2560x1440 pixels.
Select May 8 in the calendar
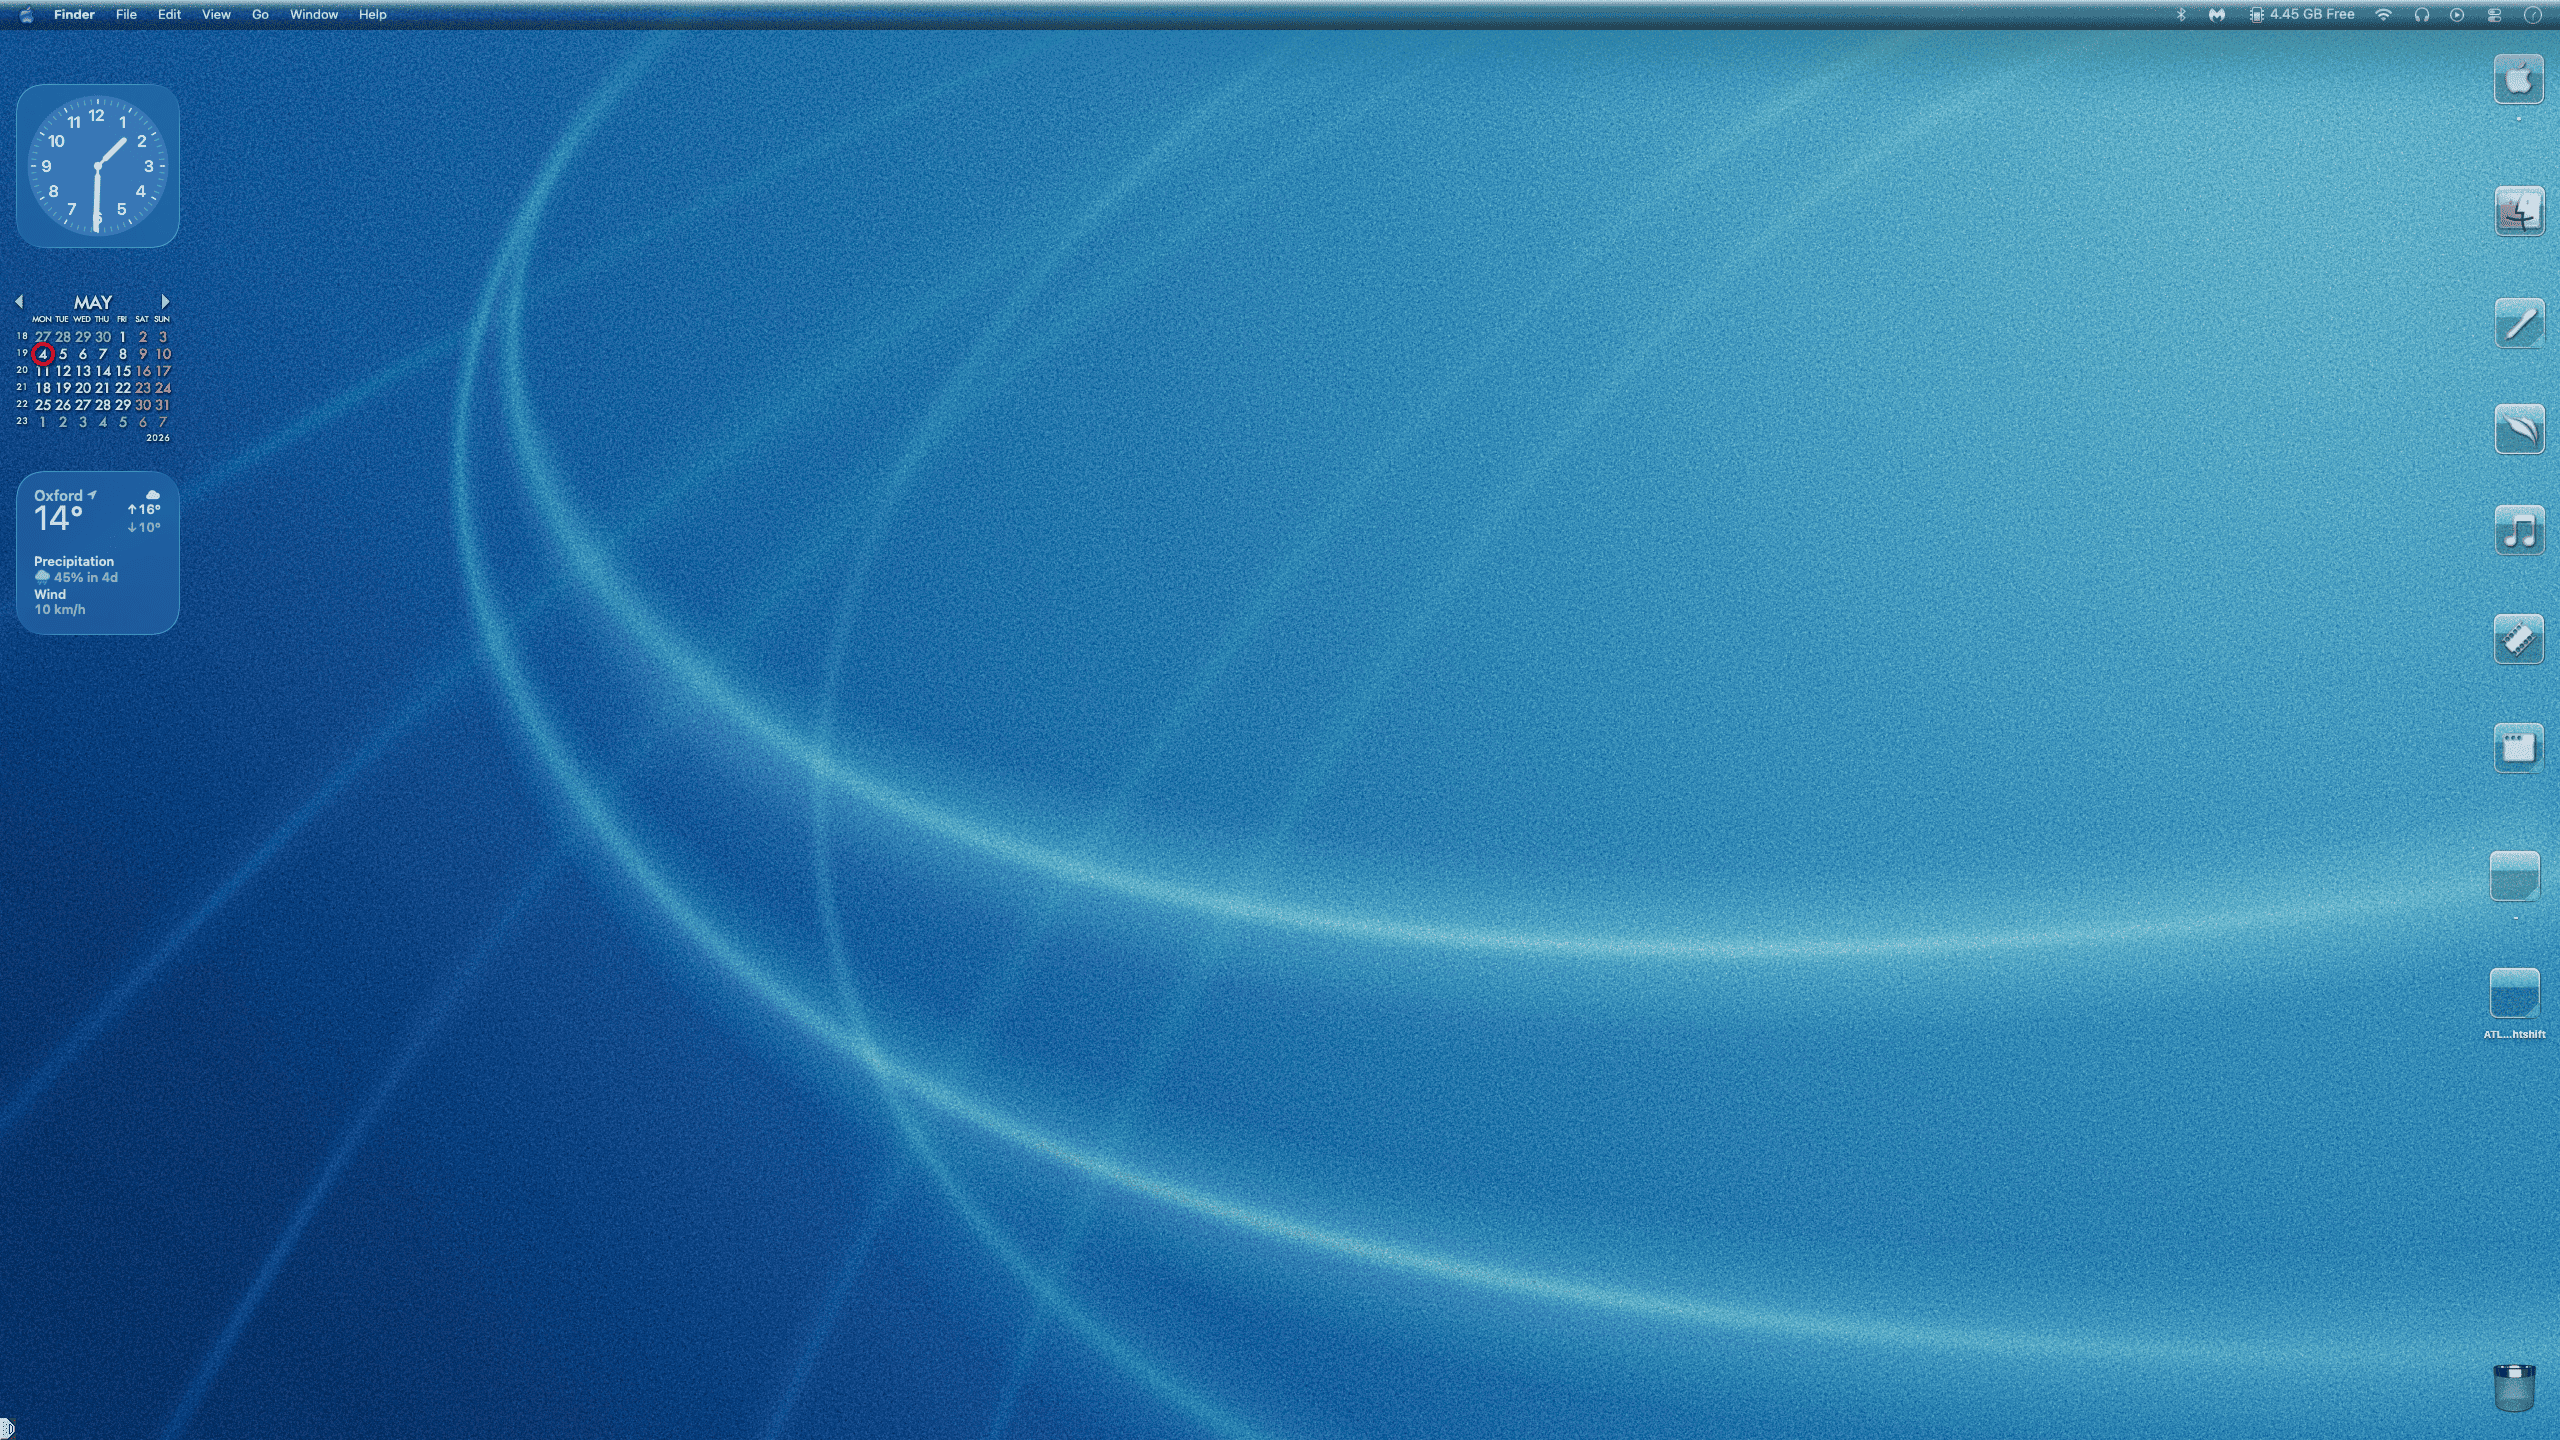point(123,354)
